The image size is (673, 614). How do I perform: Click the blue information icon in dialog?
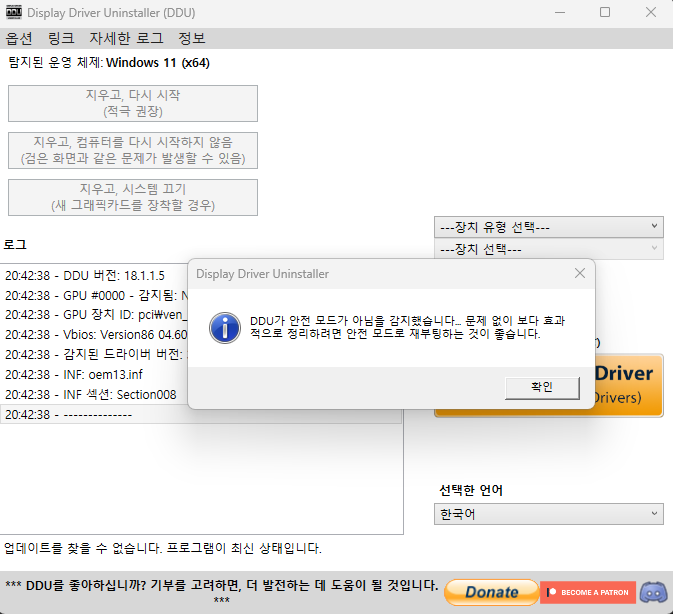tap(224, 328)
